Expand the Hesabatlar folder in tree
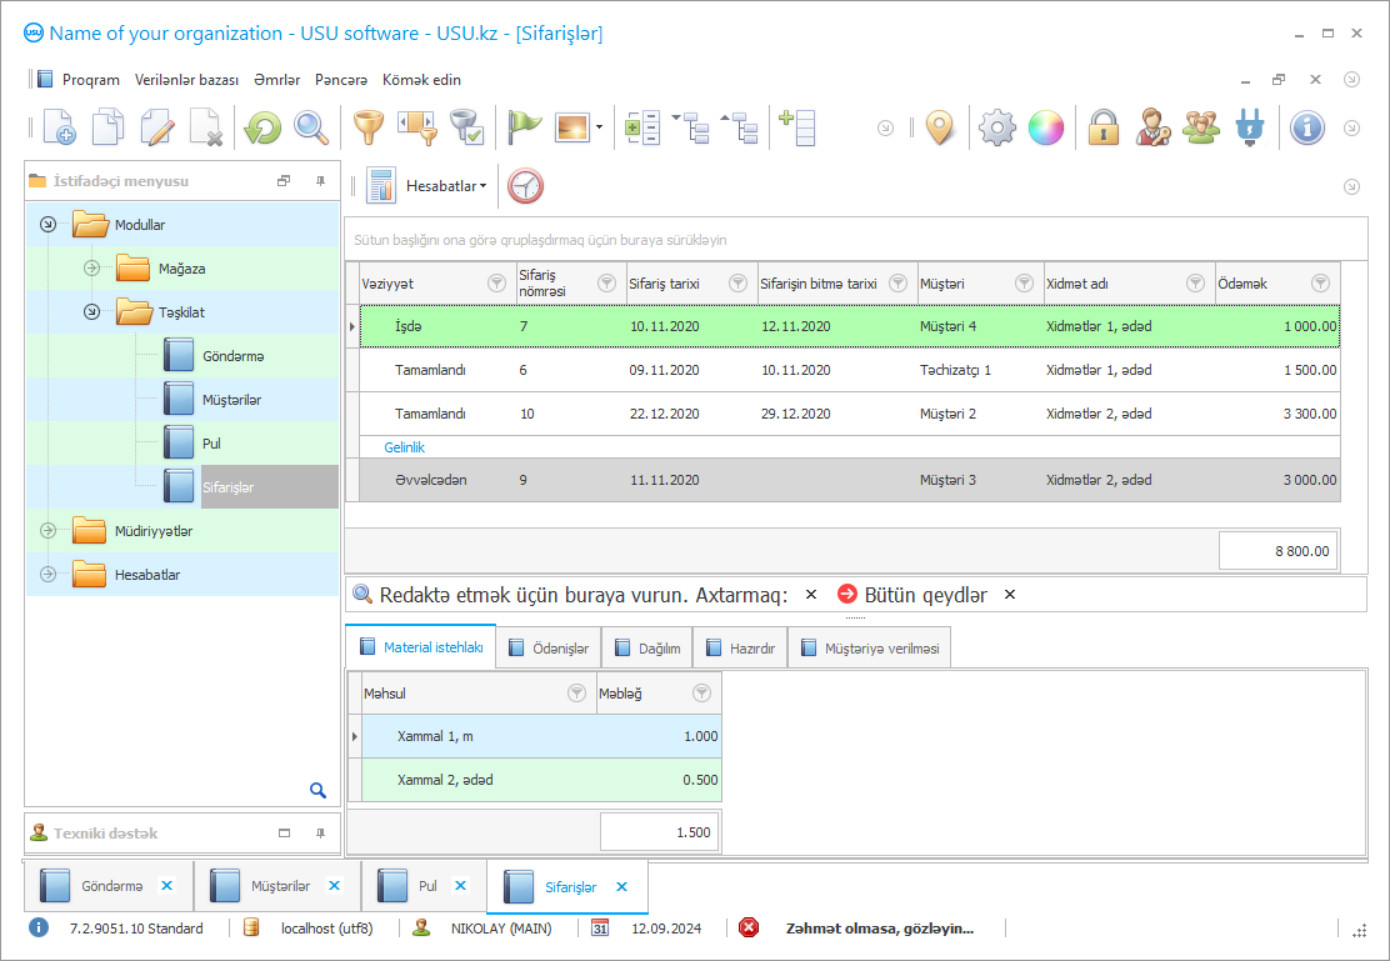The width and height of the screenshot is (1390, 961). click(x=48, y=574)
